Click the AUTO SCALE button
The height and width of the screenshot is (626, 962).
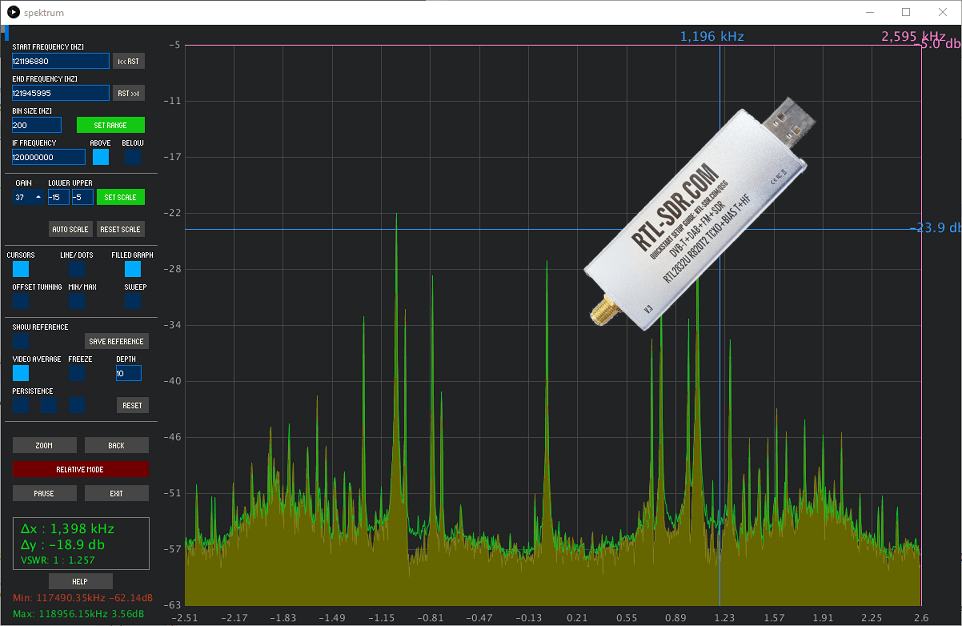71,229
